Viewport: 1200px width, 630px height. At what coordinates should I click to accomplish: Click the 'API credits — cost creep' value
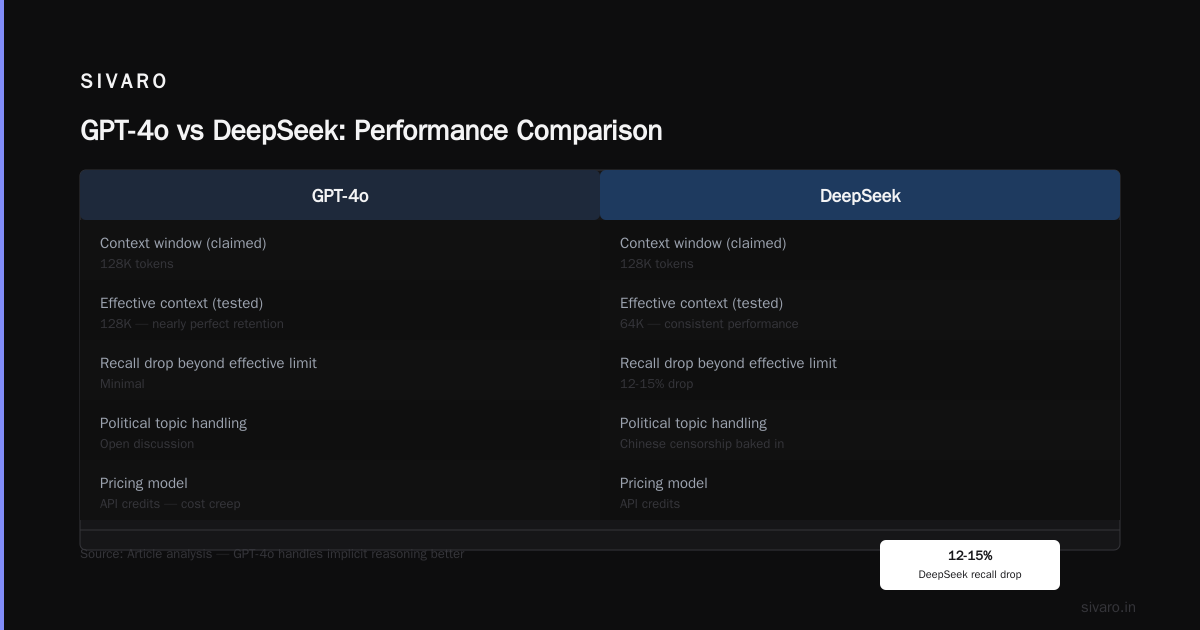pos(170,504)
